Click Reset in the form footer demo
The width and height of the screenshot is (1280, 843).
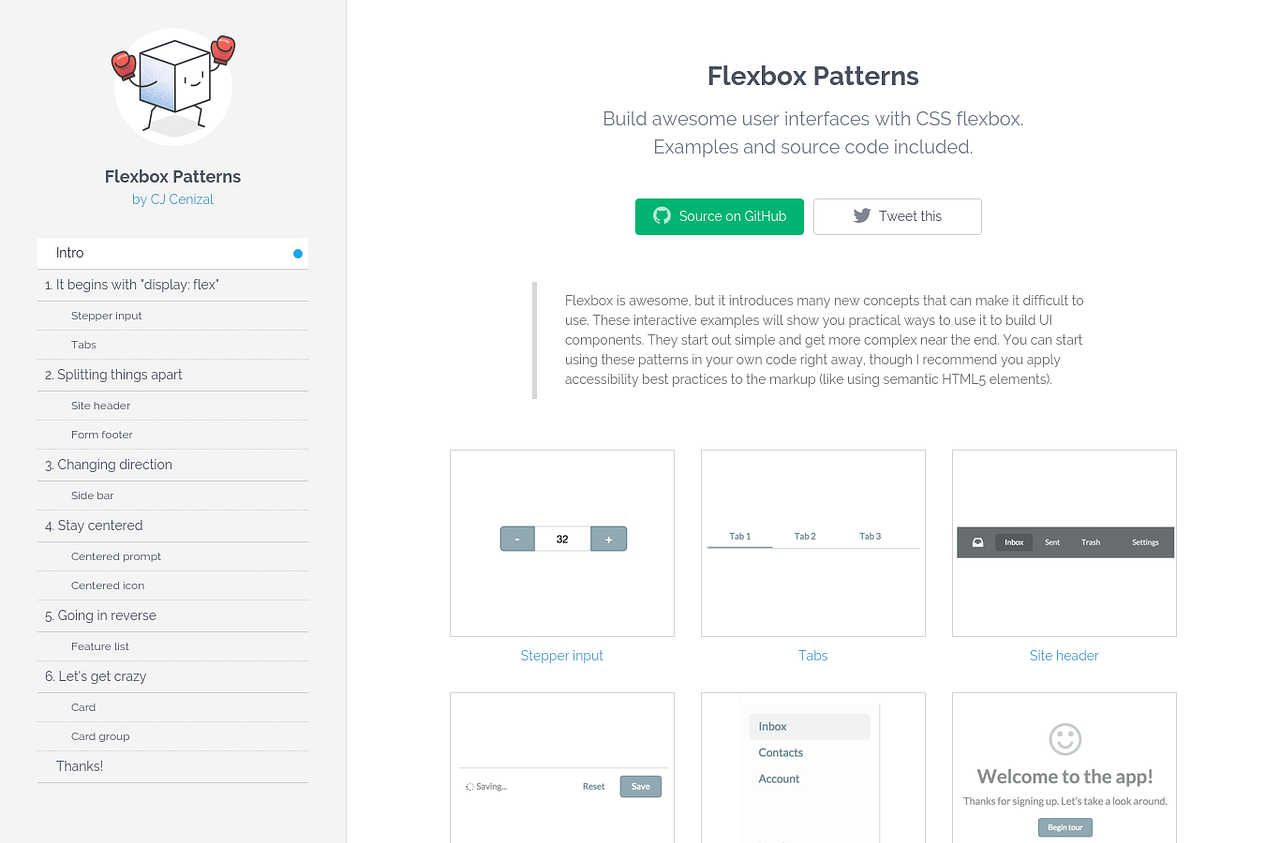click(x=593, y=786)
